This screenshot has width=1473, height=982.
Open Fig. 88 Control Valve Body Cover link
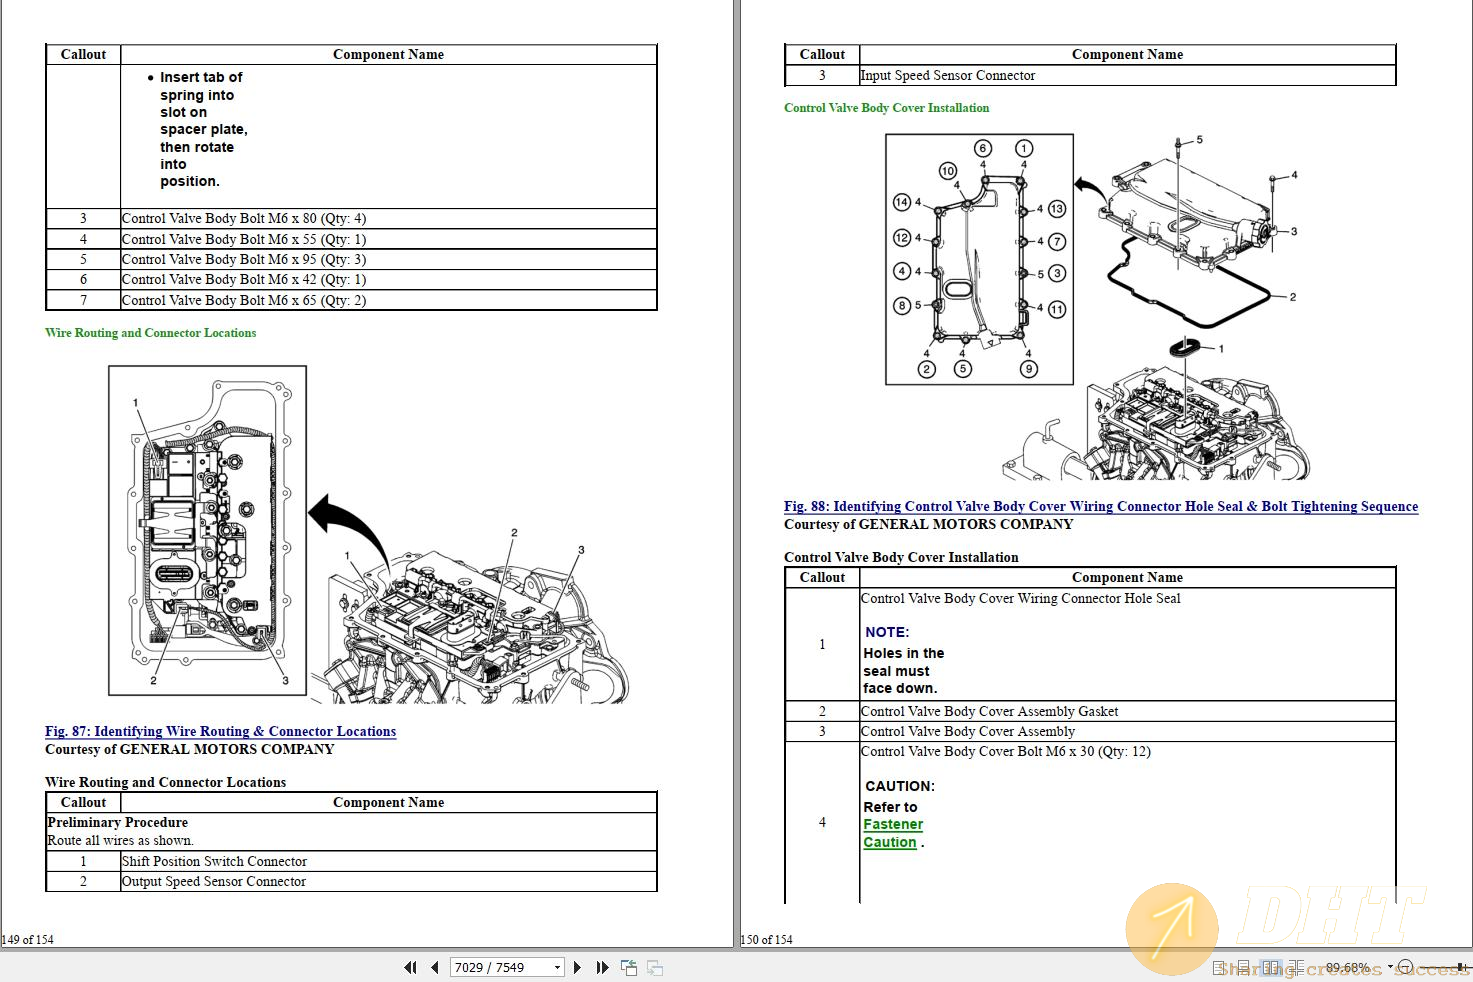click(1101, 506)
